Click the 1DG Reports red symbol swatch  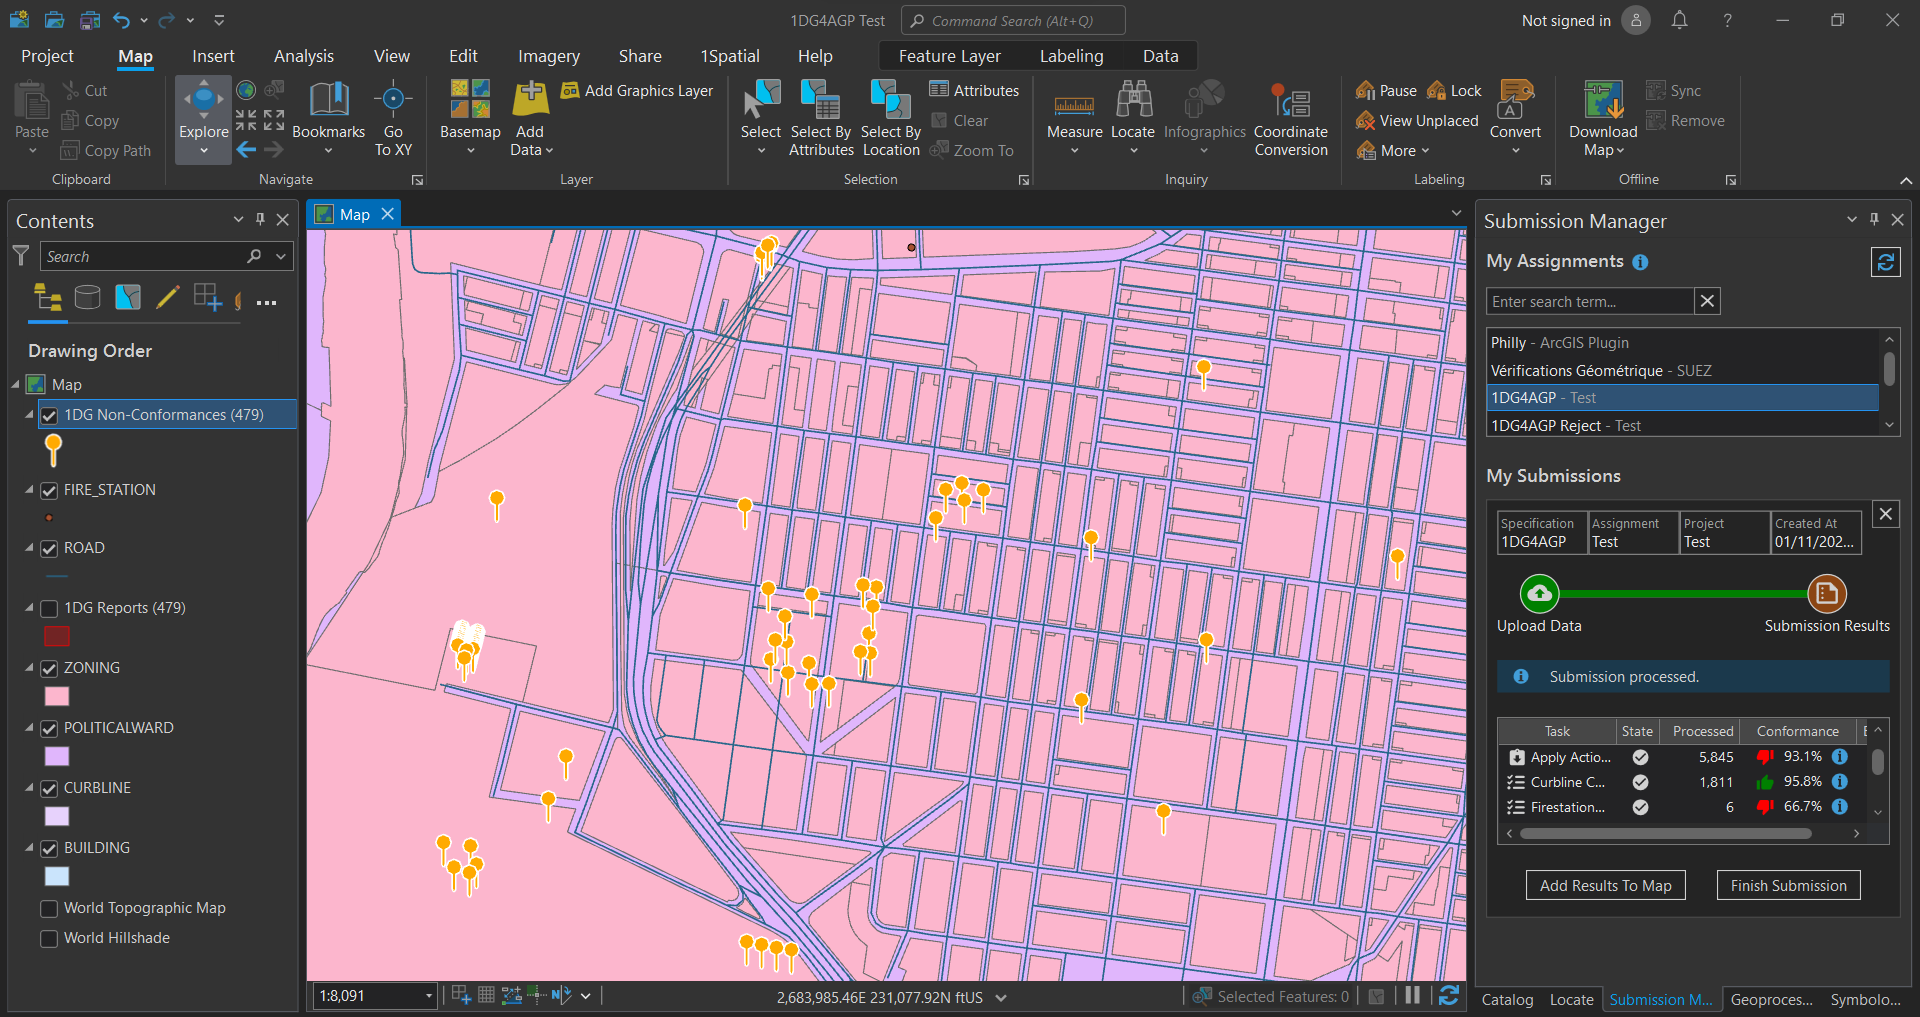tap(57, 636)
